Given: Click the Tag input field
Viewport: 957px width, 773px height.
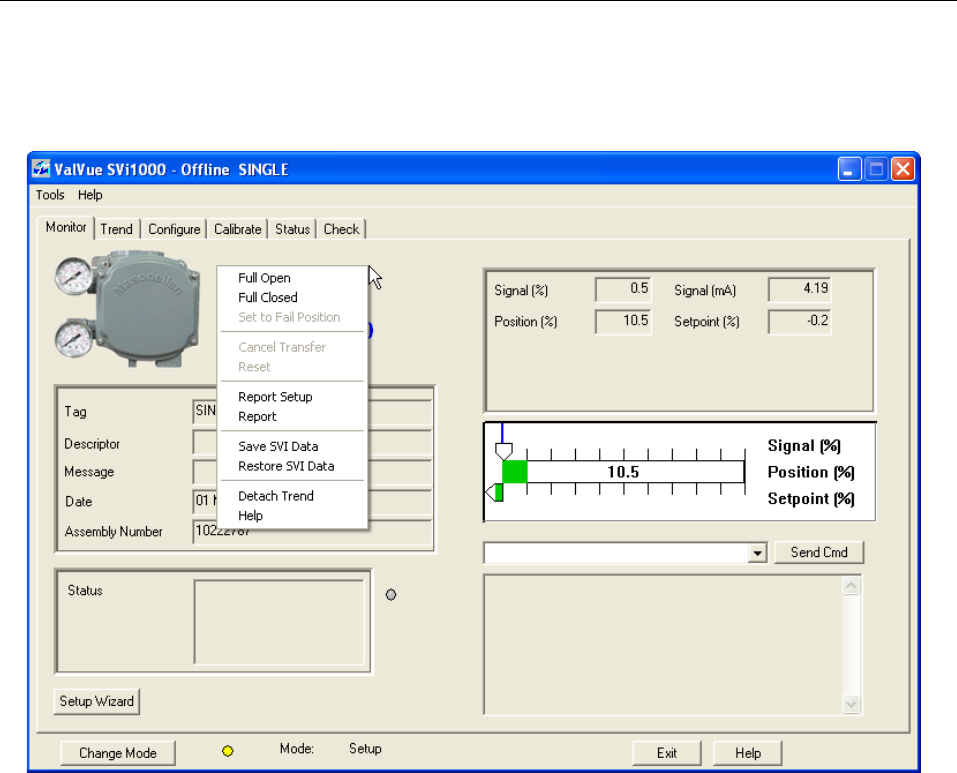Looking at the screenshot, I should (x=312, y=411).
